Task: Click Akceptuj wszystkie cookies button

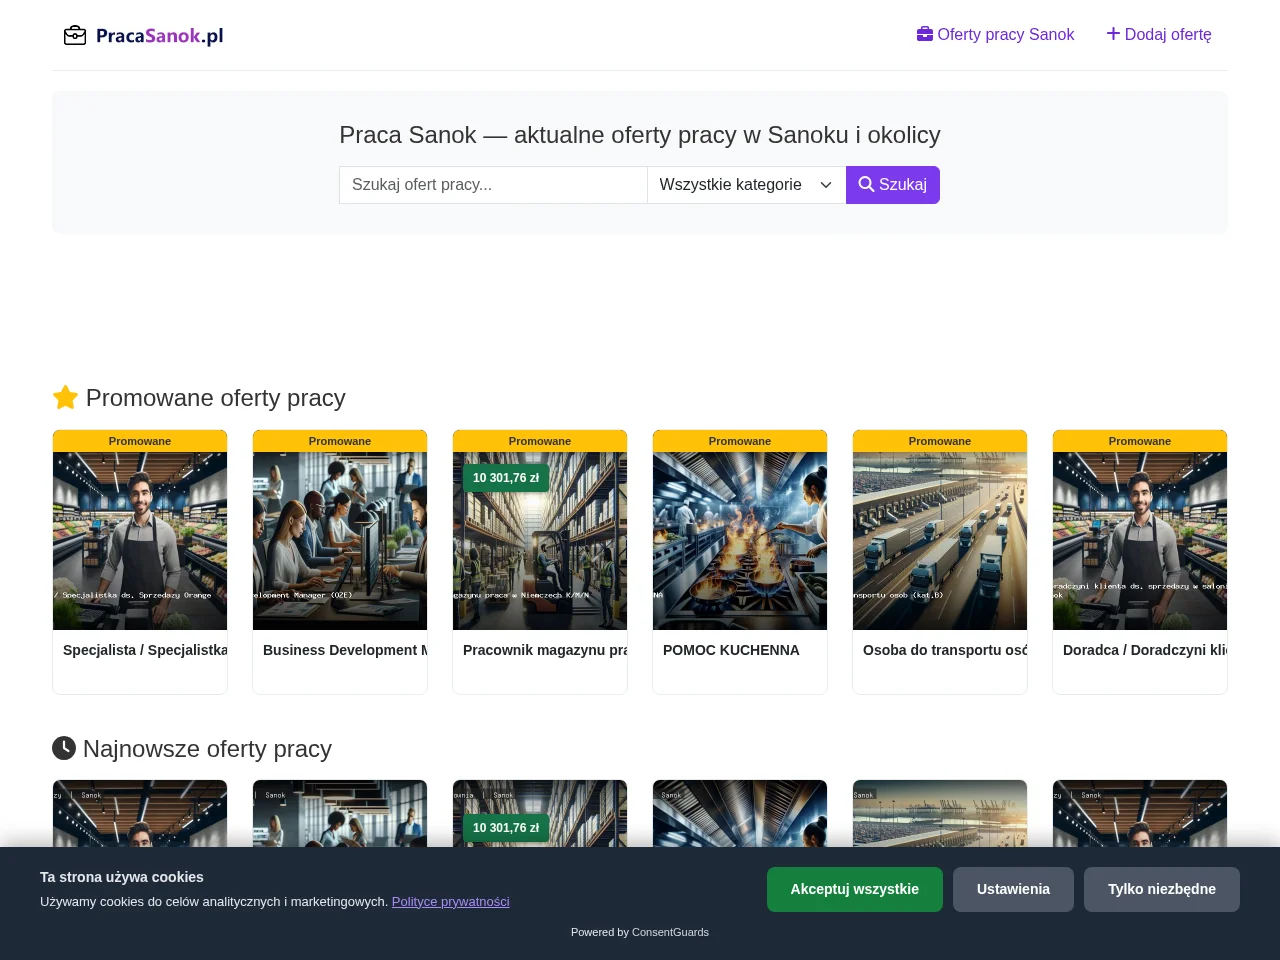Action: click(x=855, y=889)
